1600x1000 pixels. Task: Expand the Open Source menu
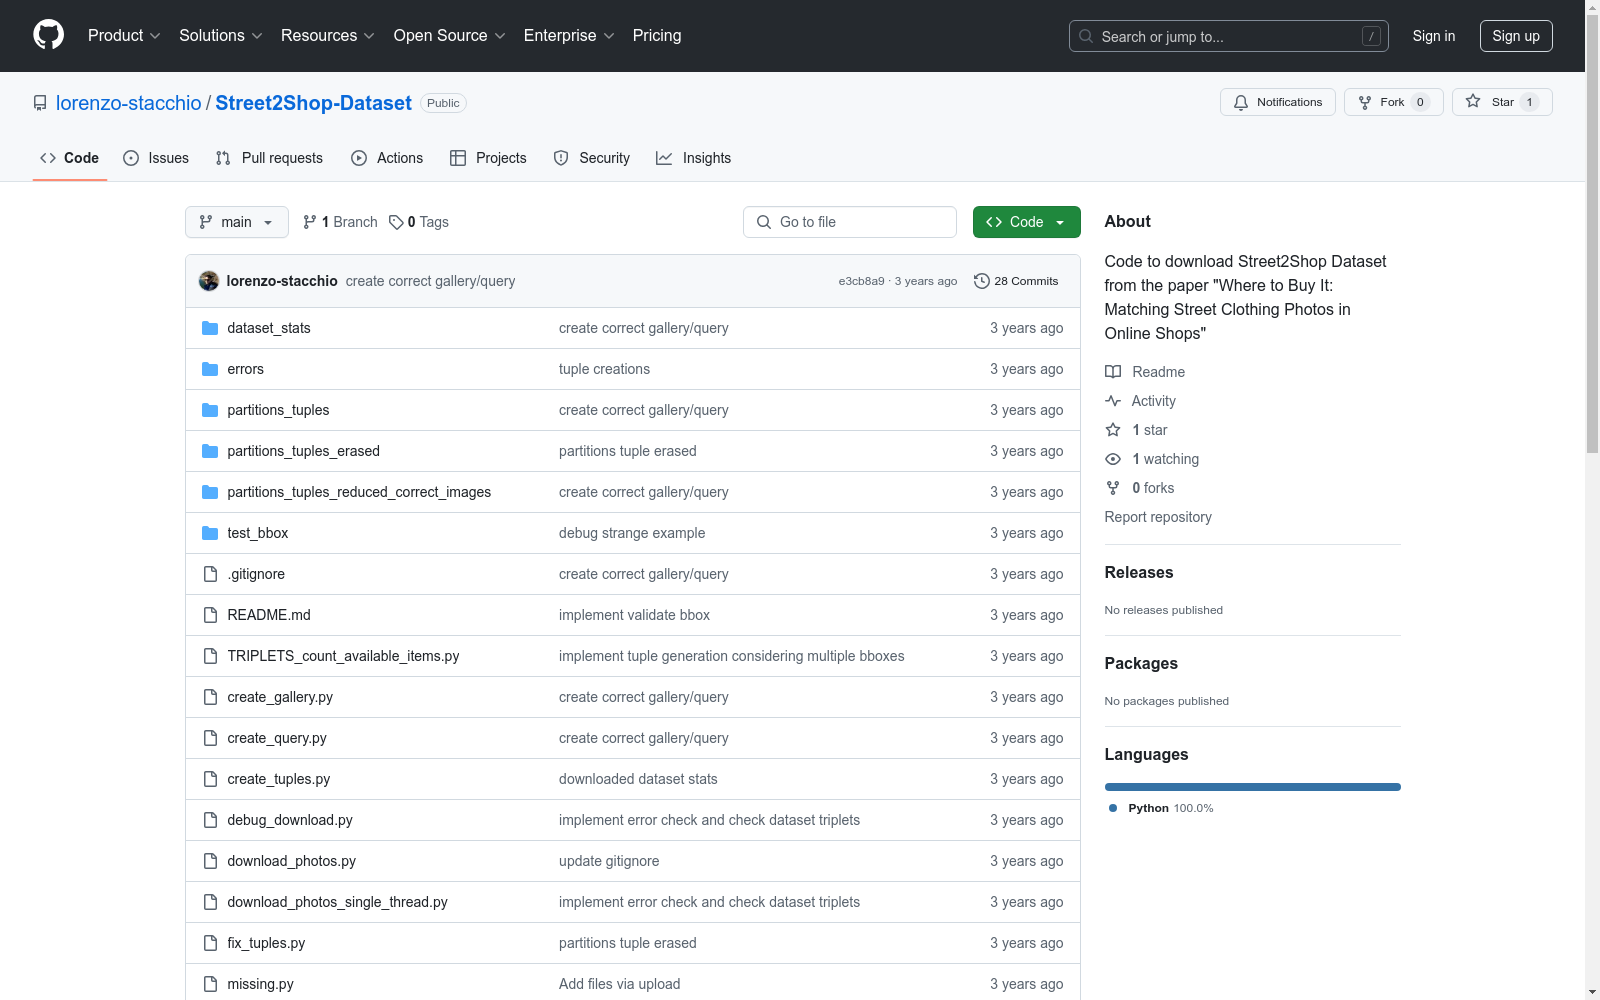pos(450,35)
